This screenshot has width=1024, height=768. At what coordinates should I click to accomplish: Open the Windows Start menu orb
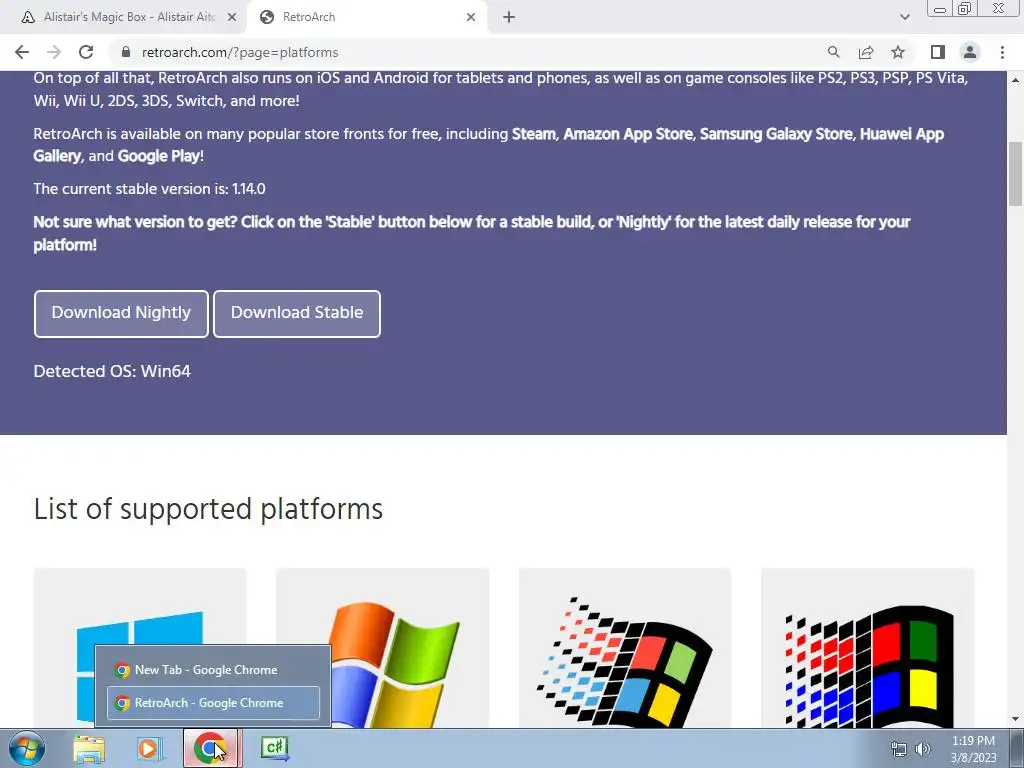(27, 748)
